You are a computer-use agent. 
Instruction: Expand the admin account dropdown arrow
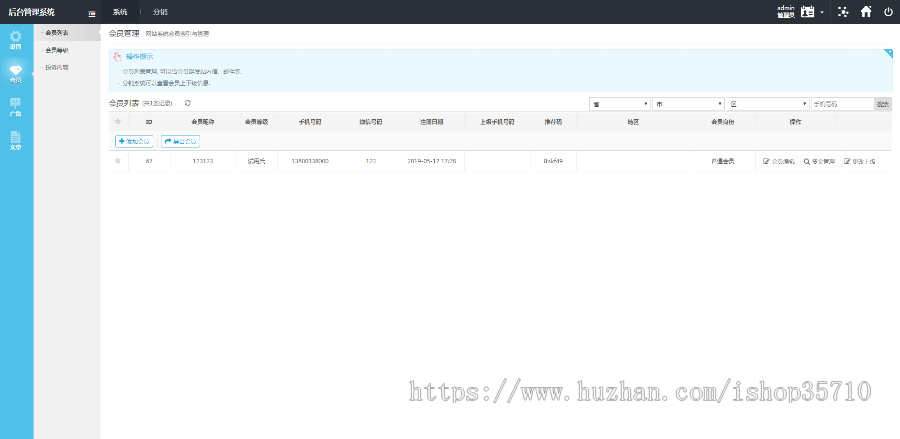[x=823, y=13]
